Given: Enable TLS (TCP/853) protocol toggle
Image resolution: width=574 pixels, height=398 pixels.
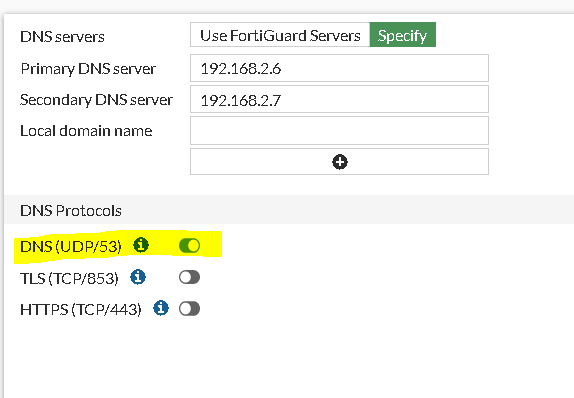Looking at the screenshot, I should [189, 277].
